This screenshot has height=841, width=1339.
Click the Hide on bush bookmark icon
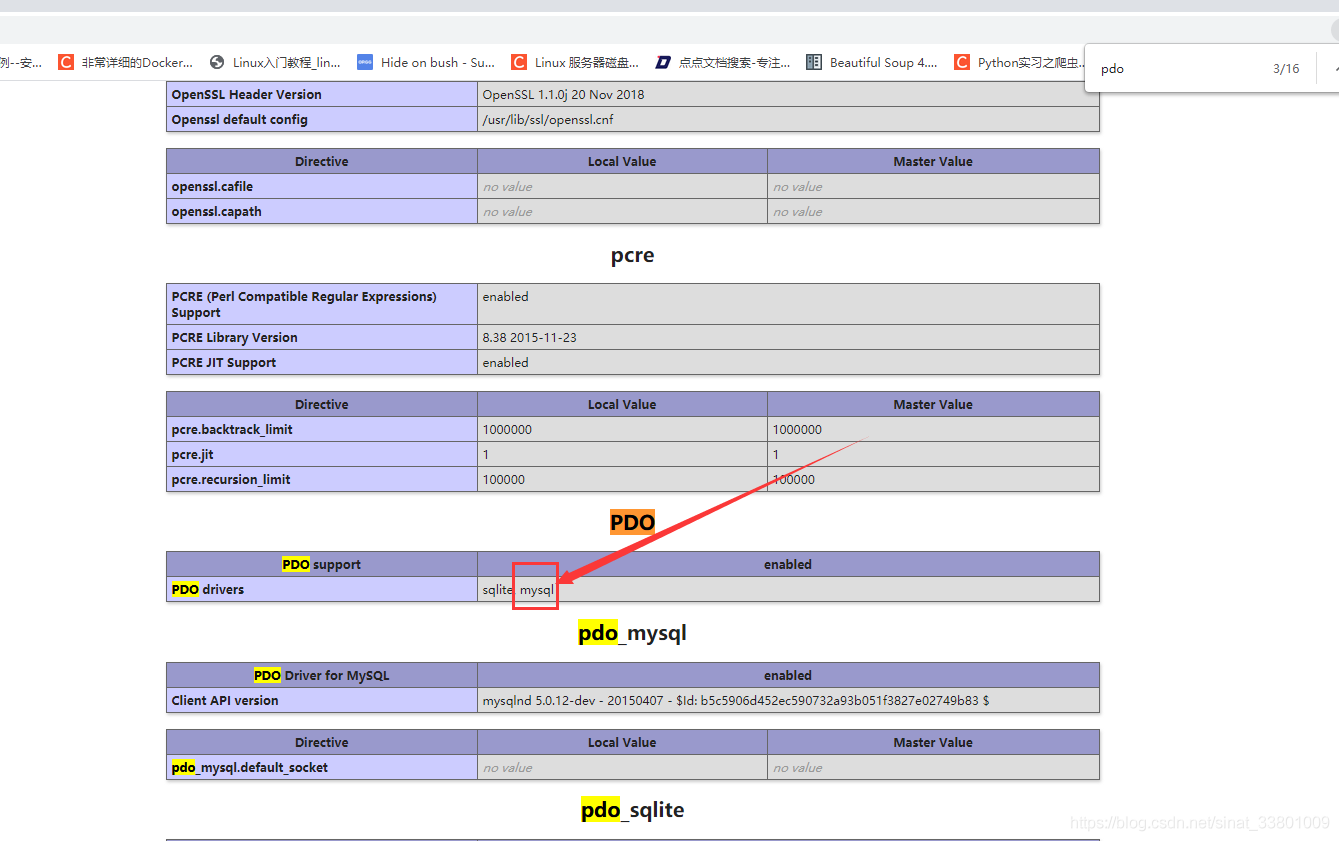[x=365, y=62]
